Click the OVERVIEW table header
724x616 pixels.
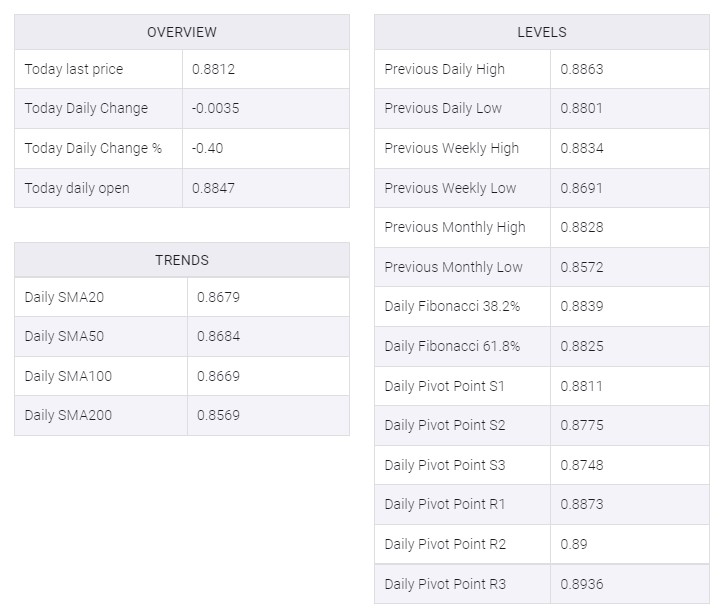(x=181, y=32)
